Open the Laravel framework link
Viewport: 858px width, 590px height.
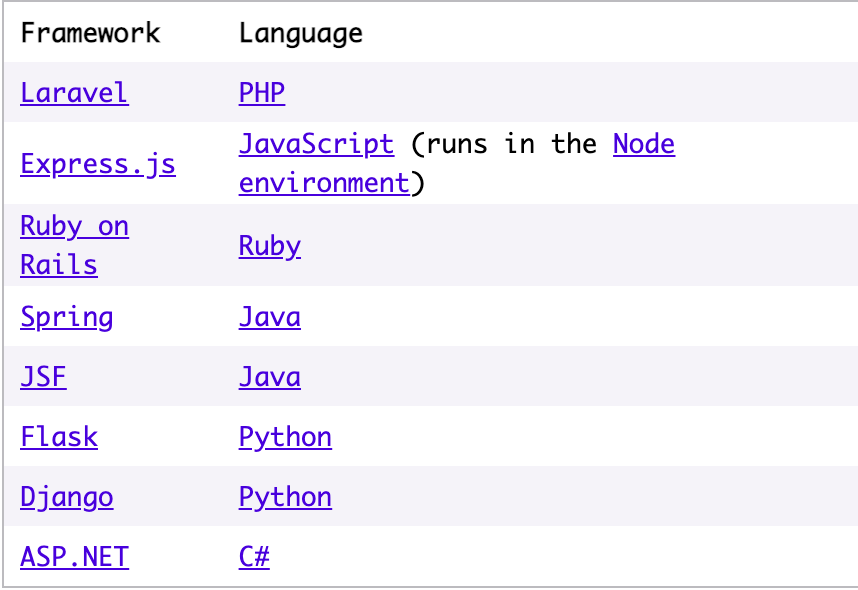pyautogui.click(x=74, y=92)
